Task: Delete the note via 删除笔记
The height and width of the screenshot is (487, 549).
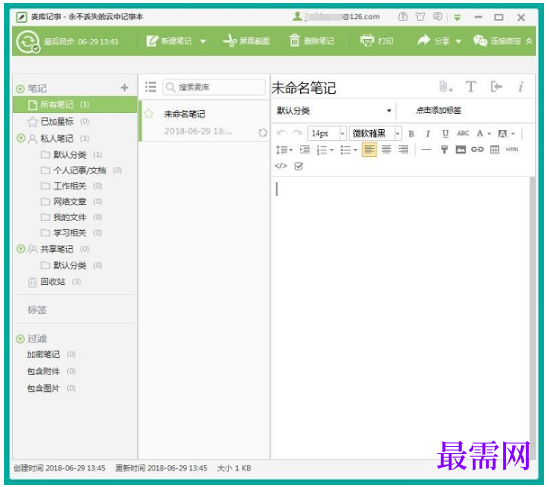Action: pos(312,41)
